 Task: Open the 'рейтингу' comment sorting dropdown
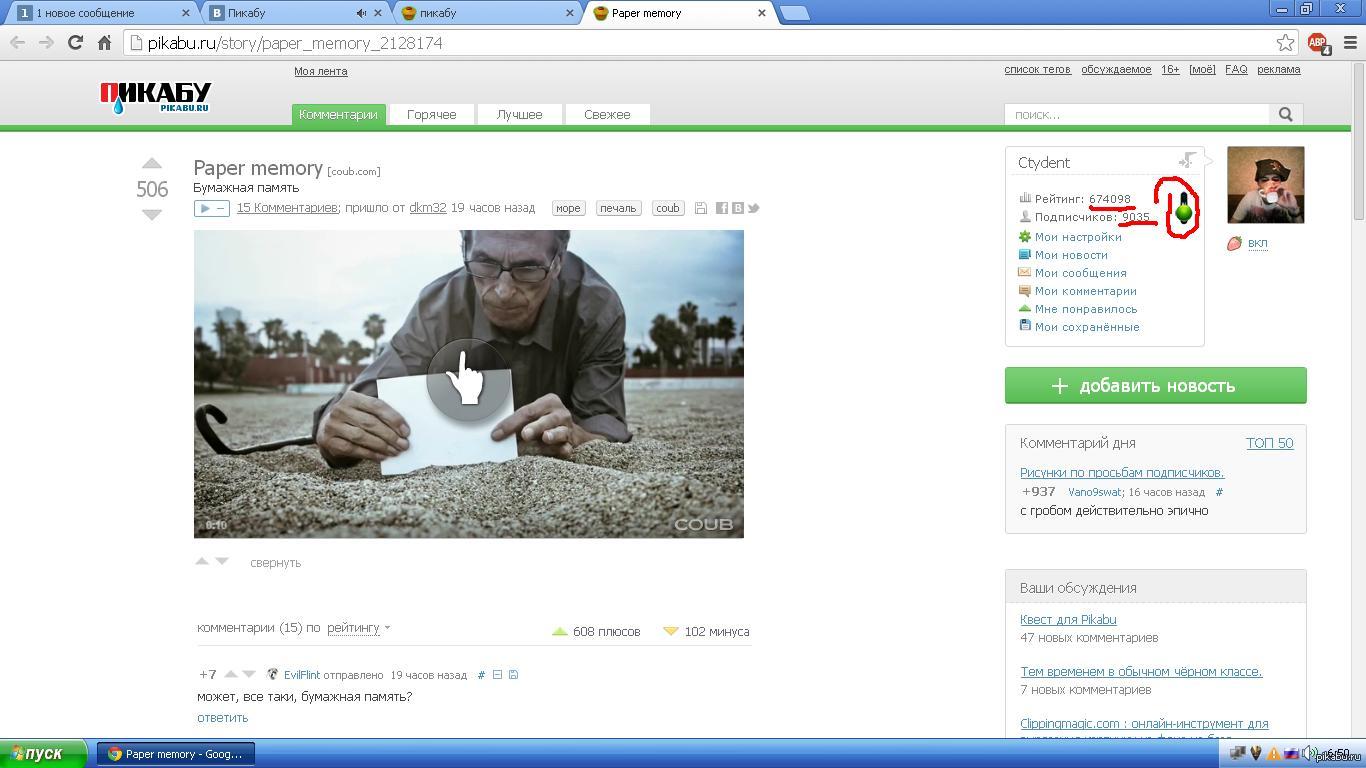click(x=358, y=628)
